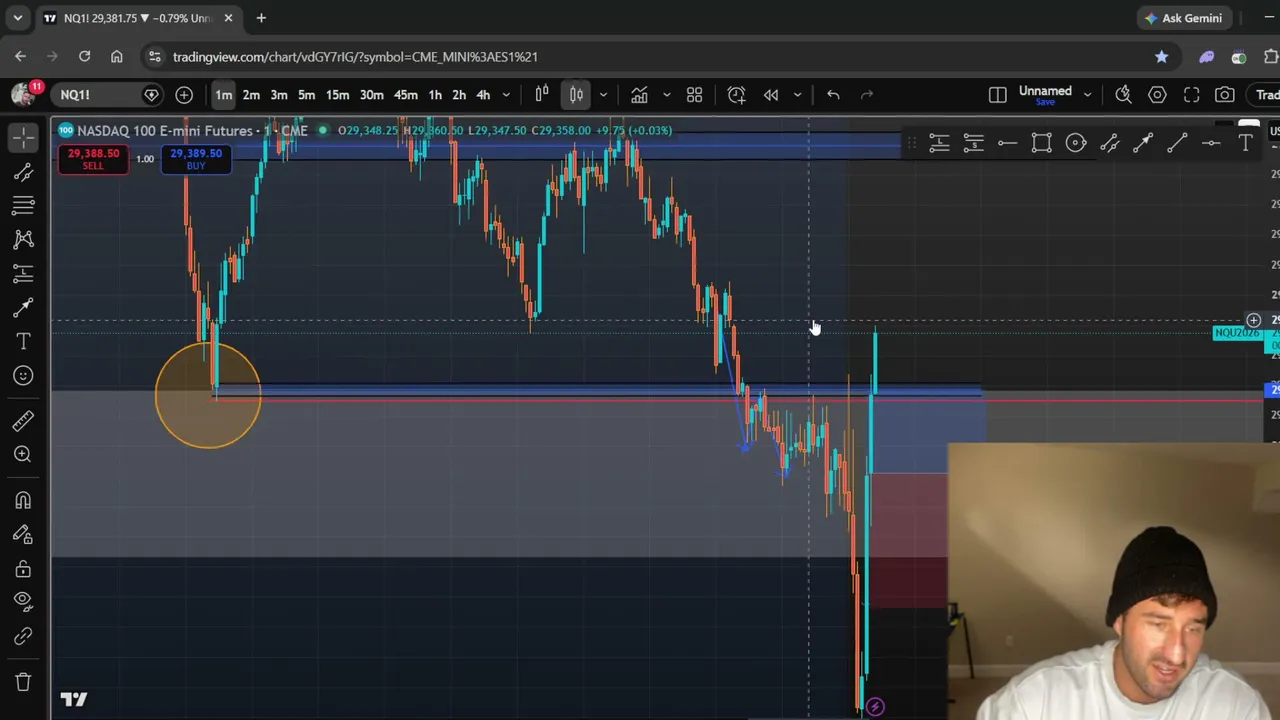
Task: Open chart settings hexagon icon
Action: (x=1157, y=95)
